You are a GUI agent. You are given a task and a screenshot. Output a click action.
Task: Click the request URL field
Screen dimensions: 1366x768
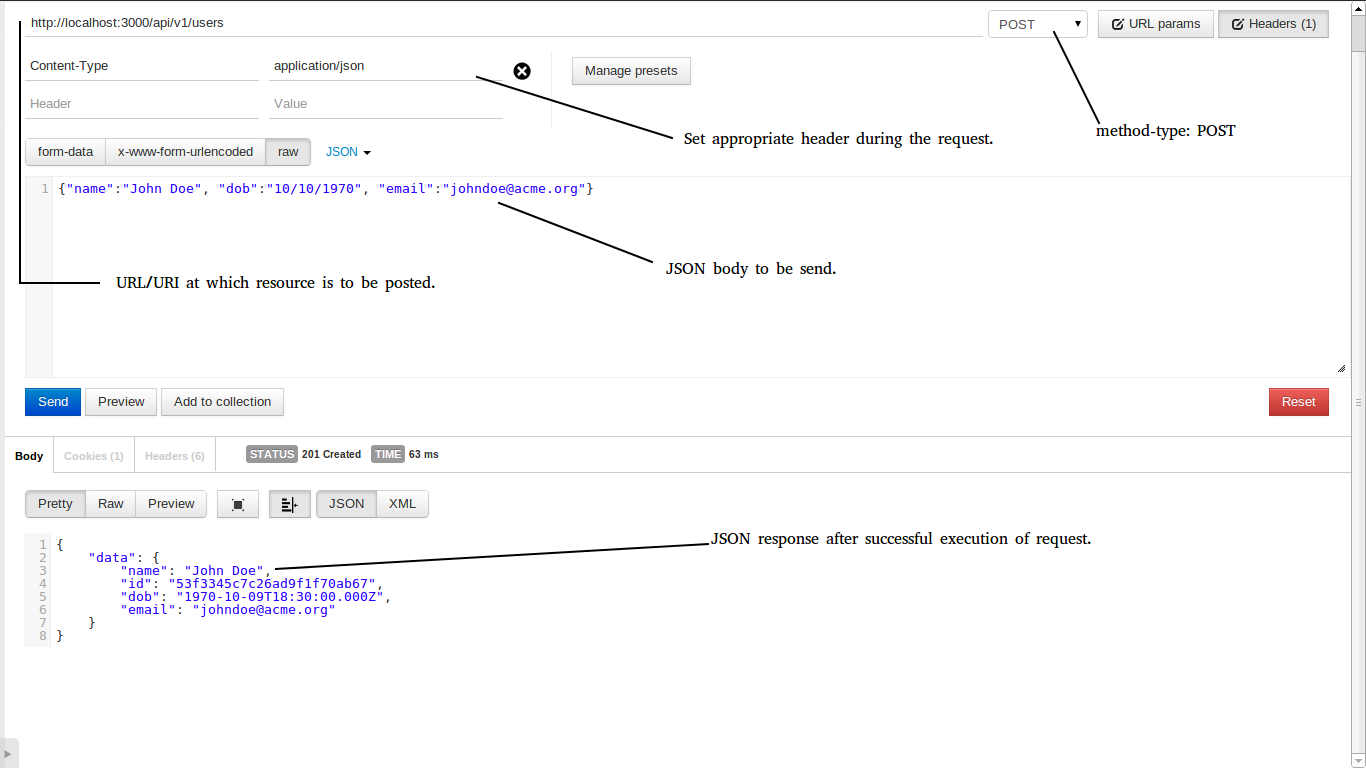click(x=503, y=23)
